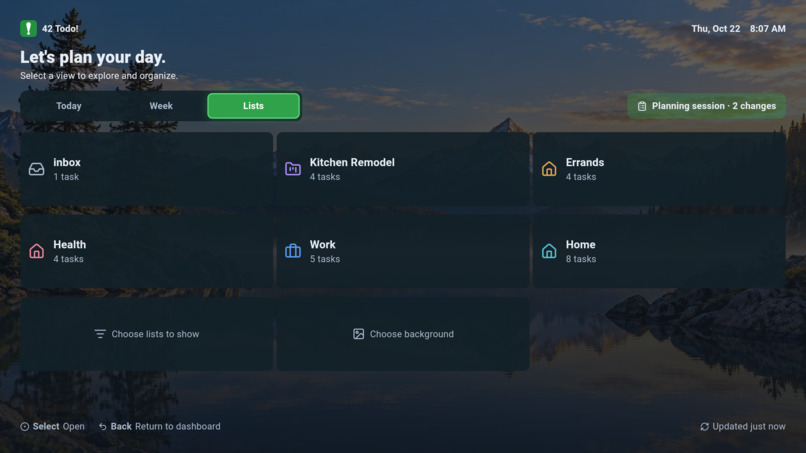Click the inbox tray icon
This screenshot has height=453, width=806.
(36, 169)
